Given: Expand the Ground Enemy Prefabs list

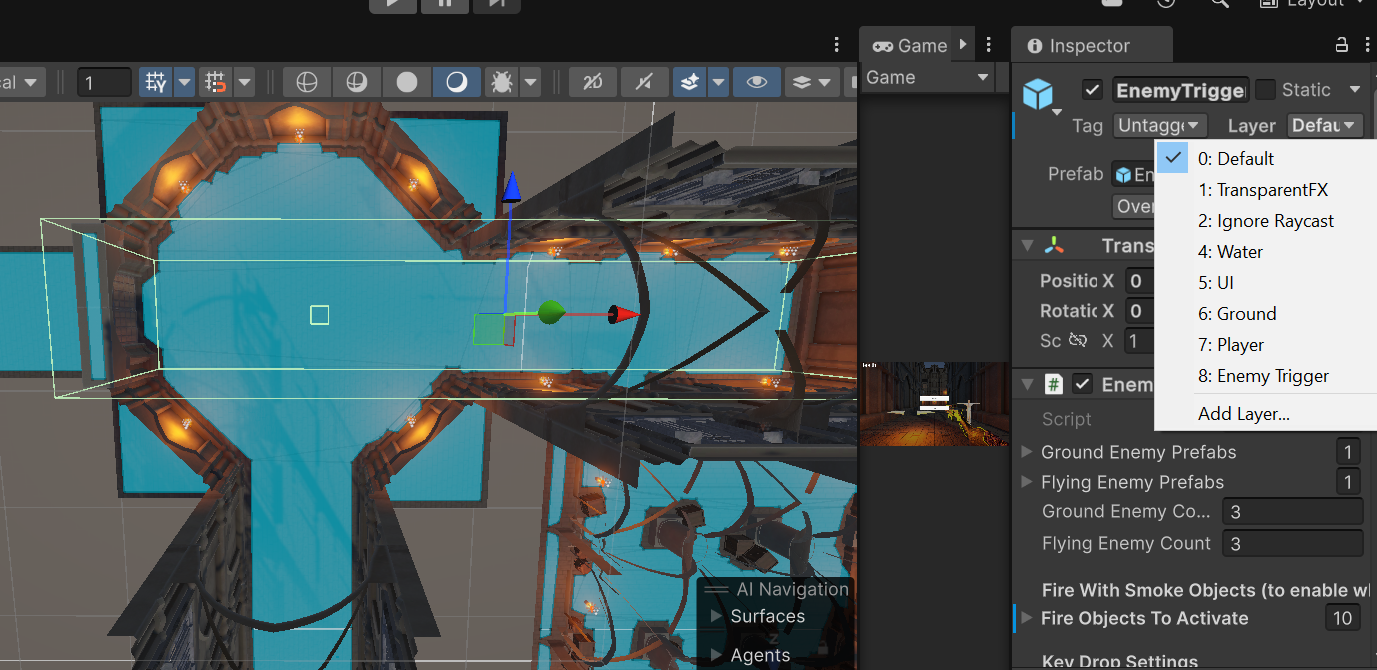Looking at the screenshot, I should [x=1026, y=452].
